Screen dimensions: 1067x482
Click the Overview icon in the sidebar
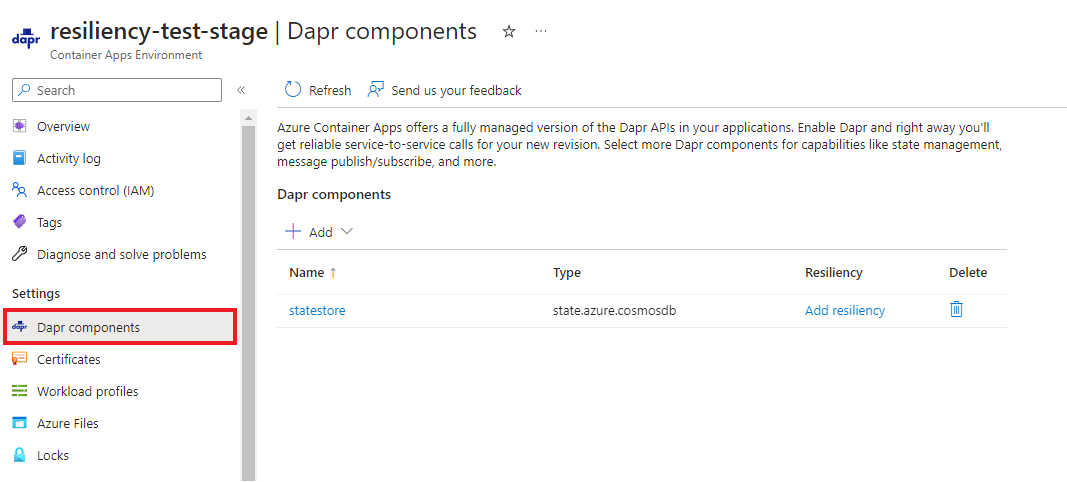point(20,127)
